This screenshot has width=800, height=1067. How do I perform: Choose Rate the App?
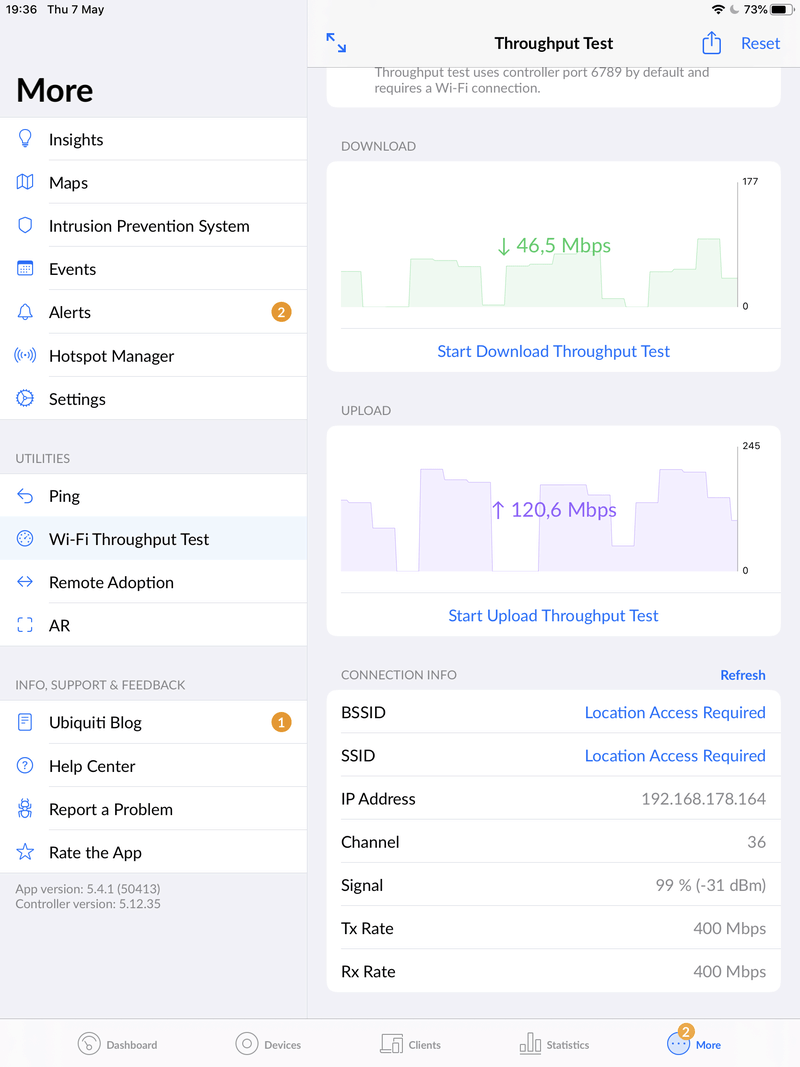click(x=153, y=853)
